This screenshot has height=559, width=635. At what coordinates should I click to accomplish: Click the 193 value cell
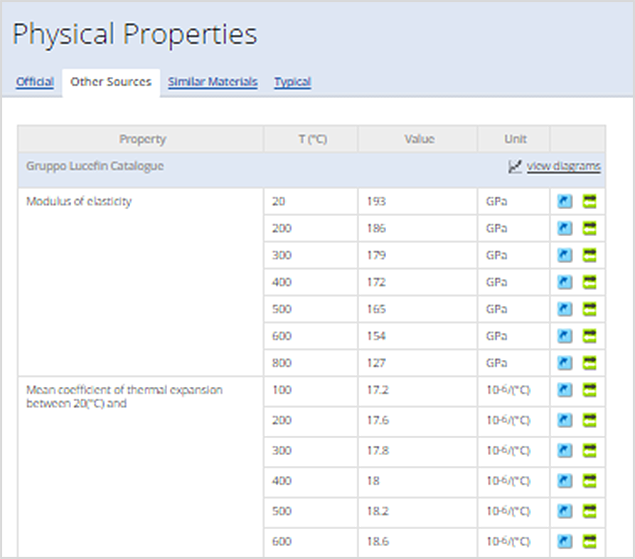418,201
